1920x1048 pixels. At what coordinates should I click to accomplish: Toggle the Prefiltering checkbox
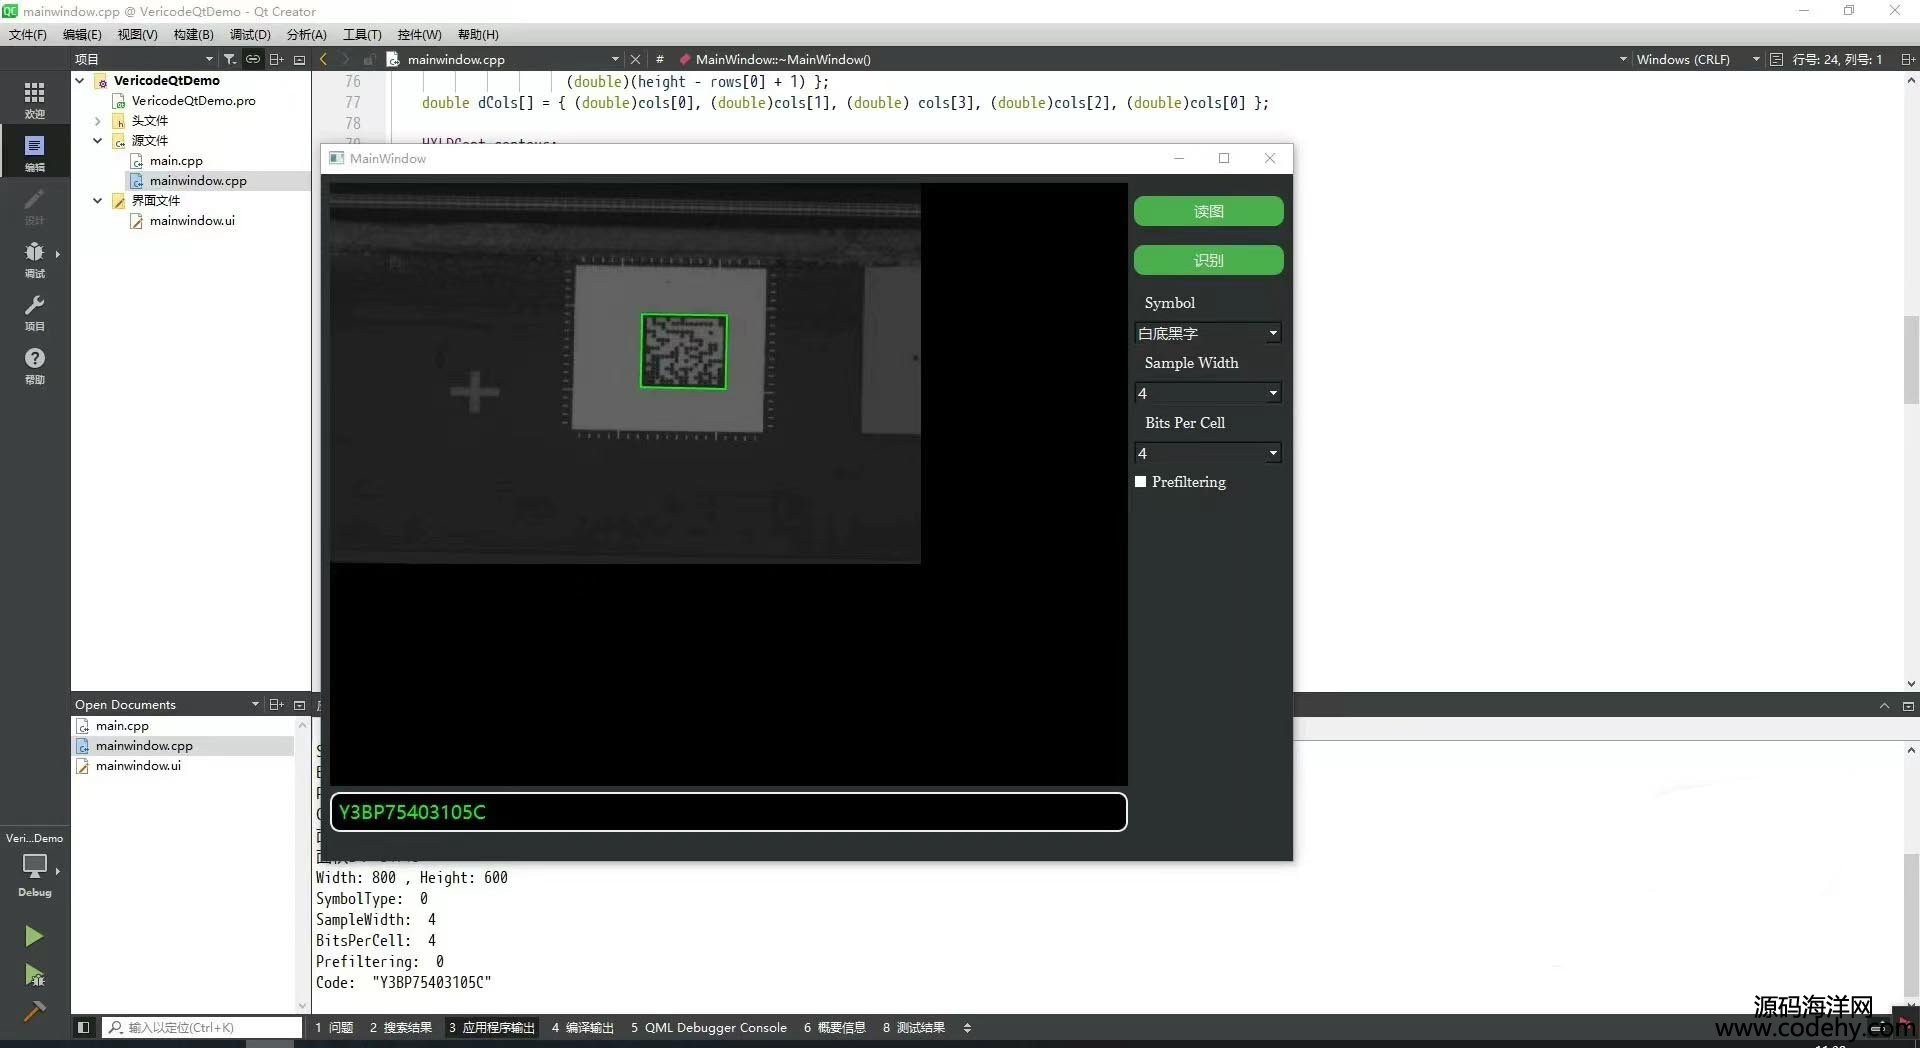pos(1140,481)
